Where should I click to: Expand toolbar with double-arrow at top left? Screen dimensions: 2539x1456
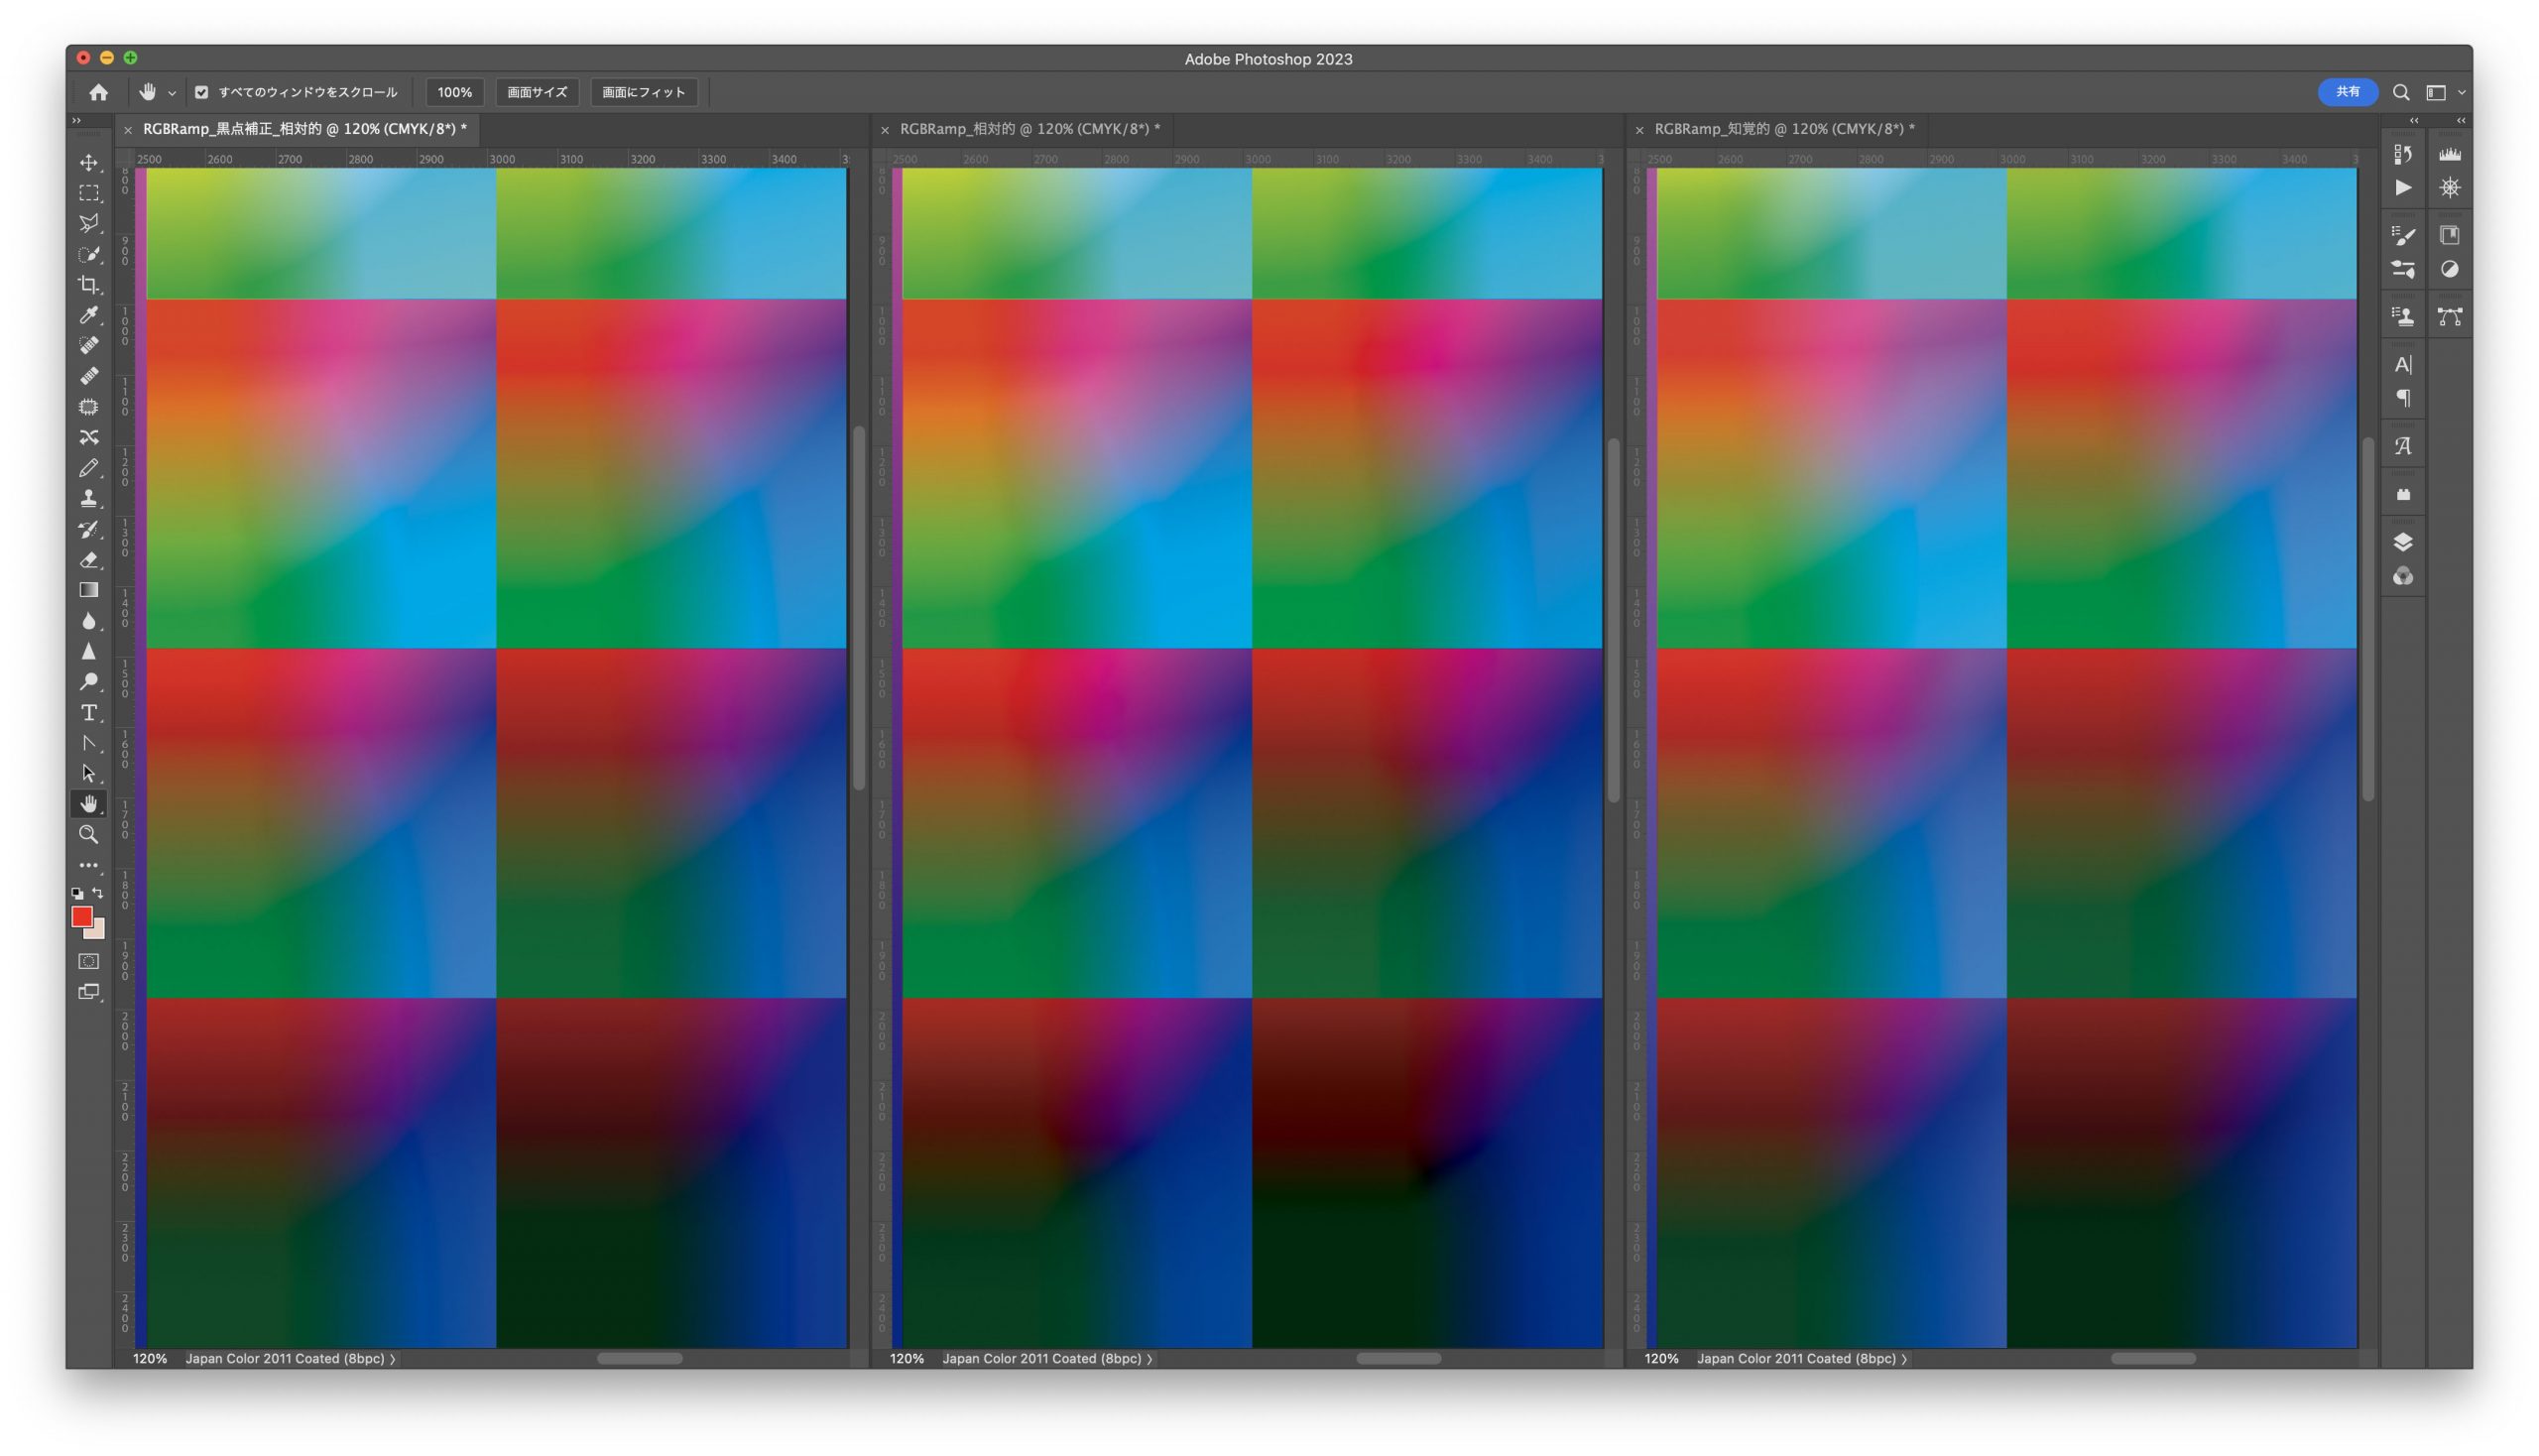[76, 121]
